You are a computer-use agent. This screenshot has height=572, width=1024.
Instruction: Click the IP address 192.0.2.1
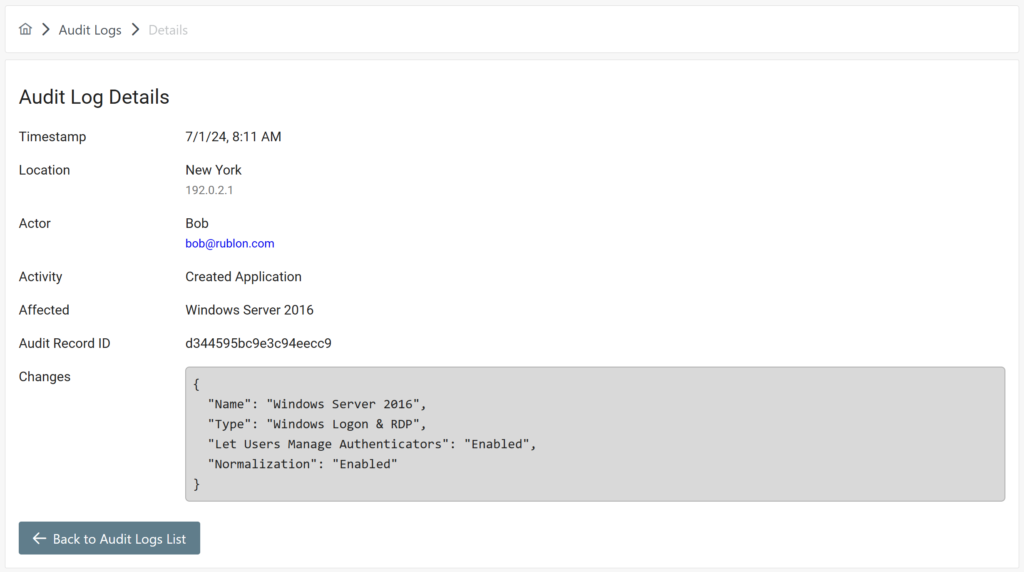pos(209,190)
